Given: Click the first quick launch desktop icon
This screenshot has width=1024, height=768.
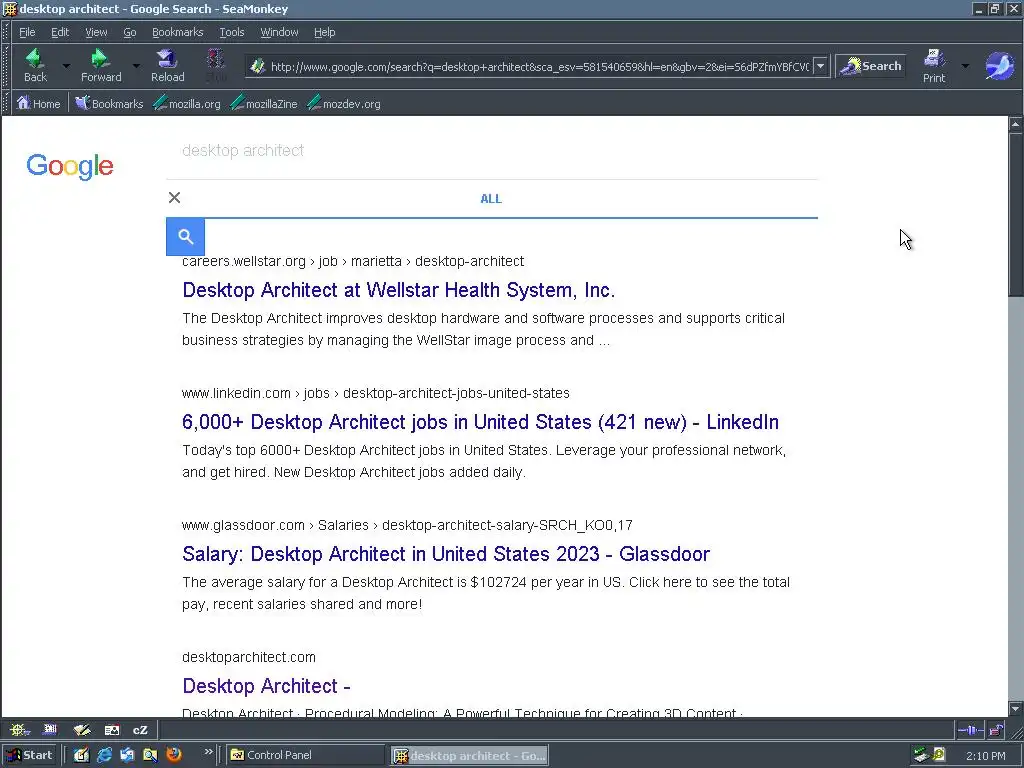Looking at the screenshot, I should point(81,755).
